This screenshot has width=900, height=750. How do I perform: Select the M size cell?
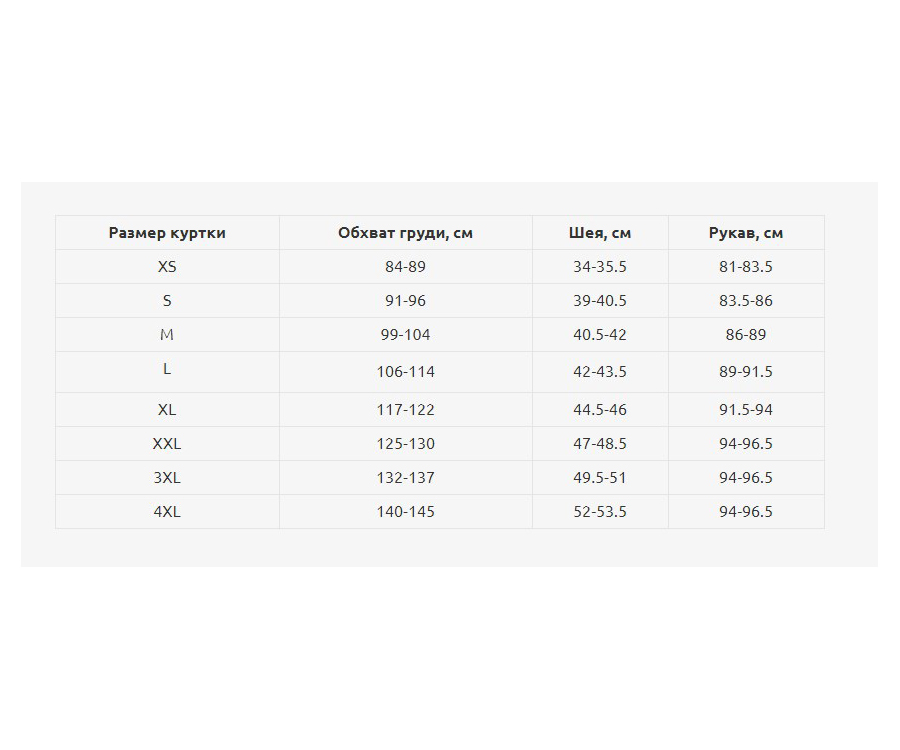coord(167,335)
